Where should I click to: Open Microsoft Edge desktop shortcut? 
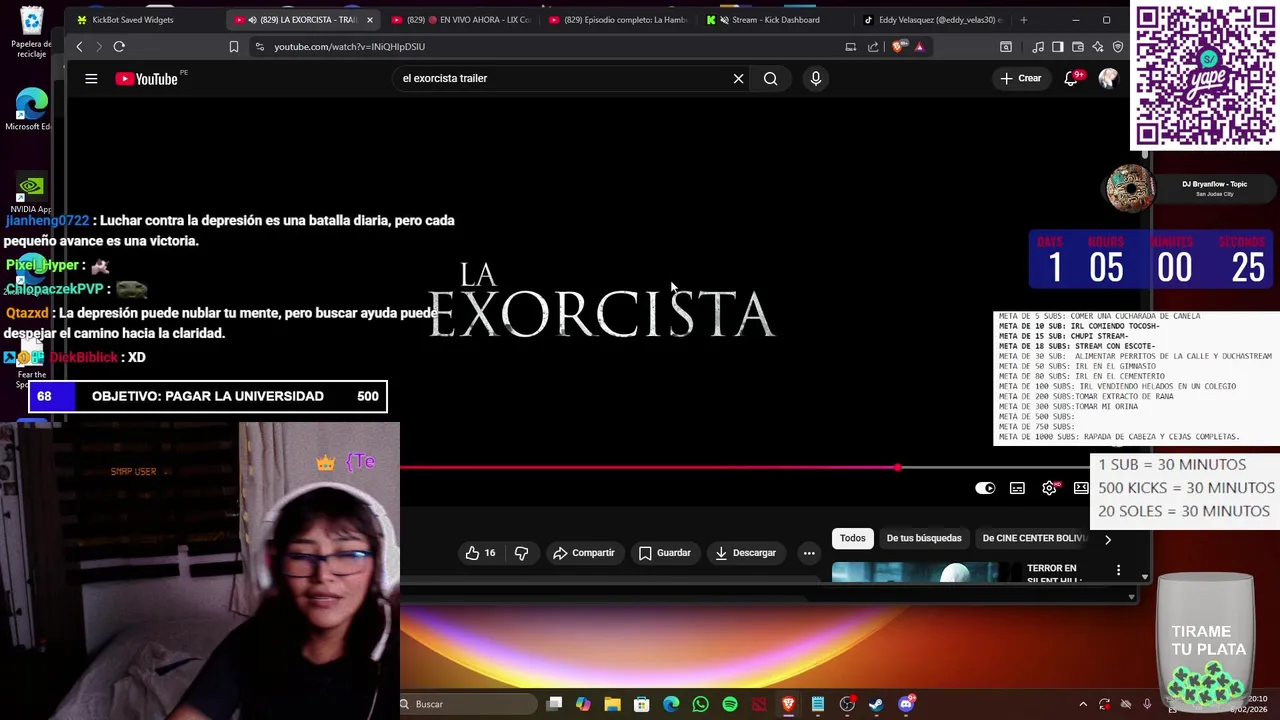tap(30, 110)
